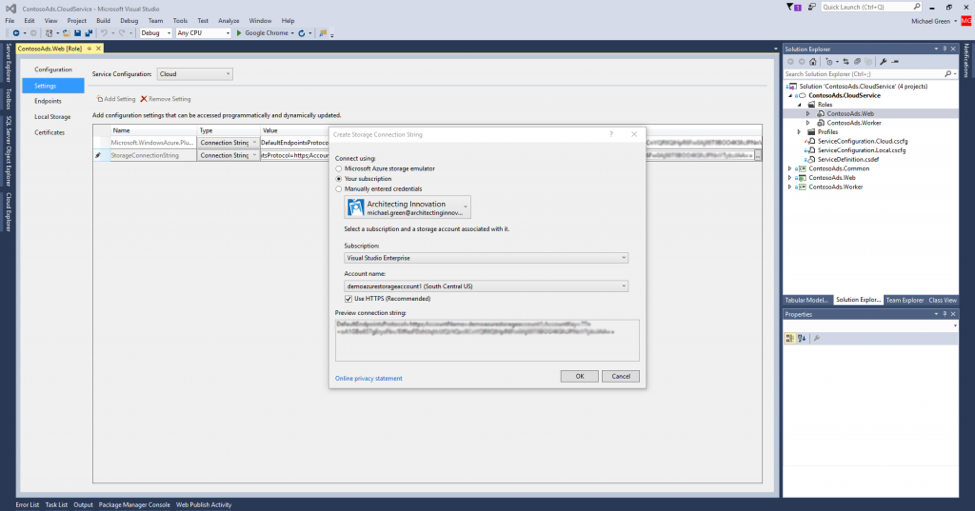Click Categorized view icon in Properties panel
975x511 pixels.
[789, 338]
